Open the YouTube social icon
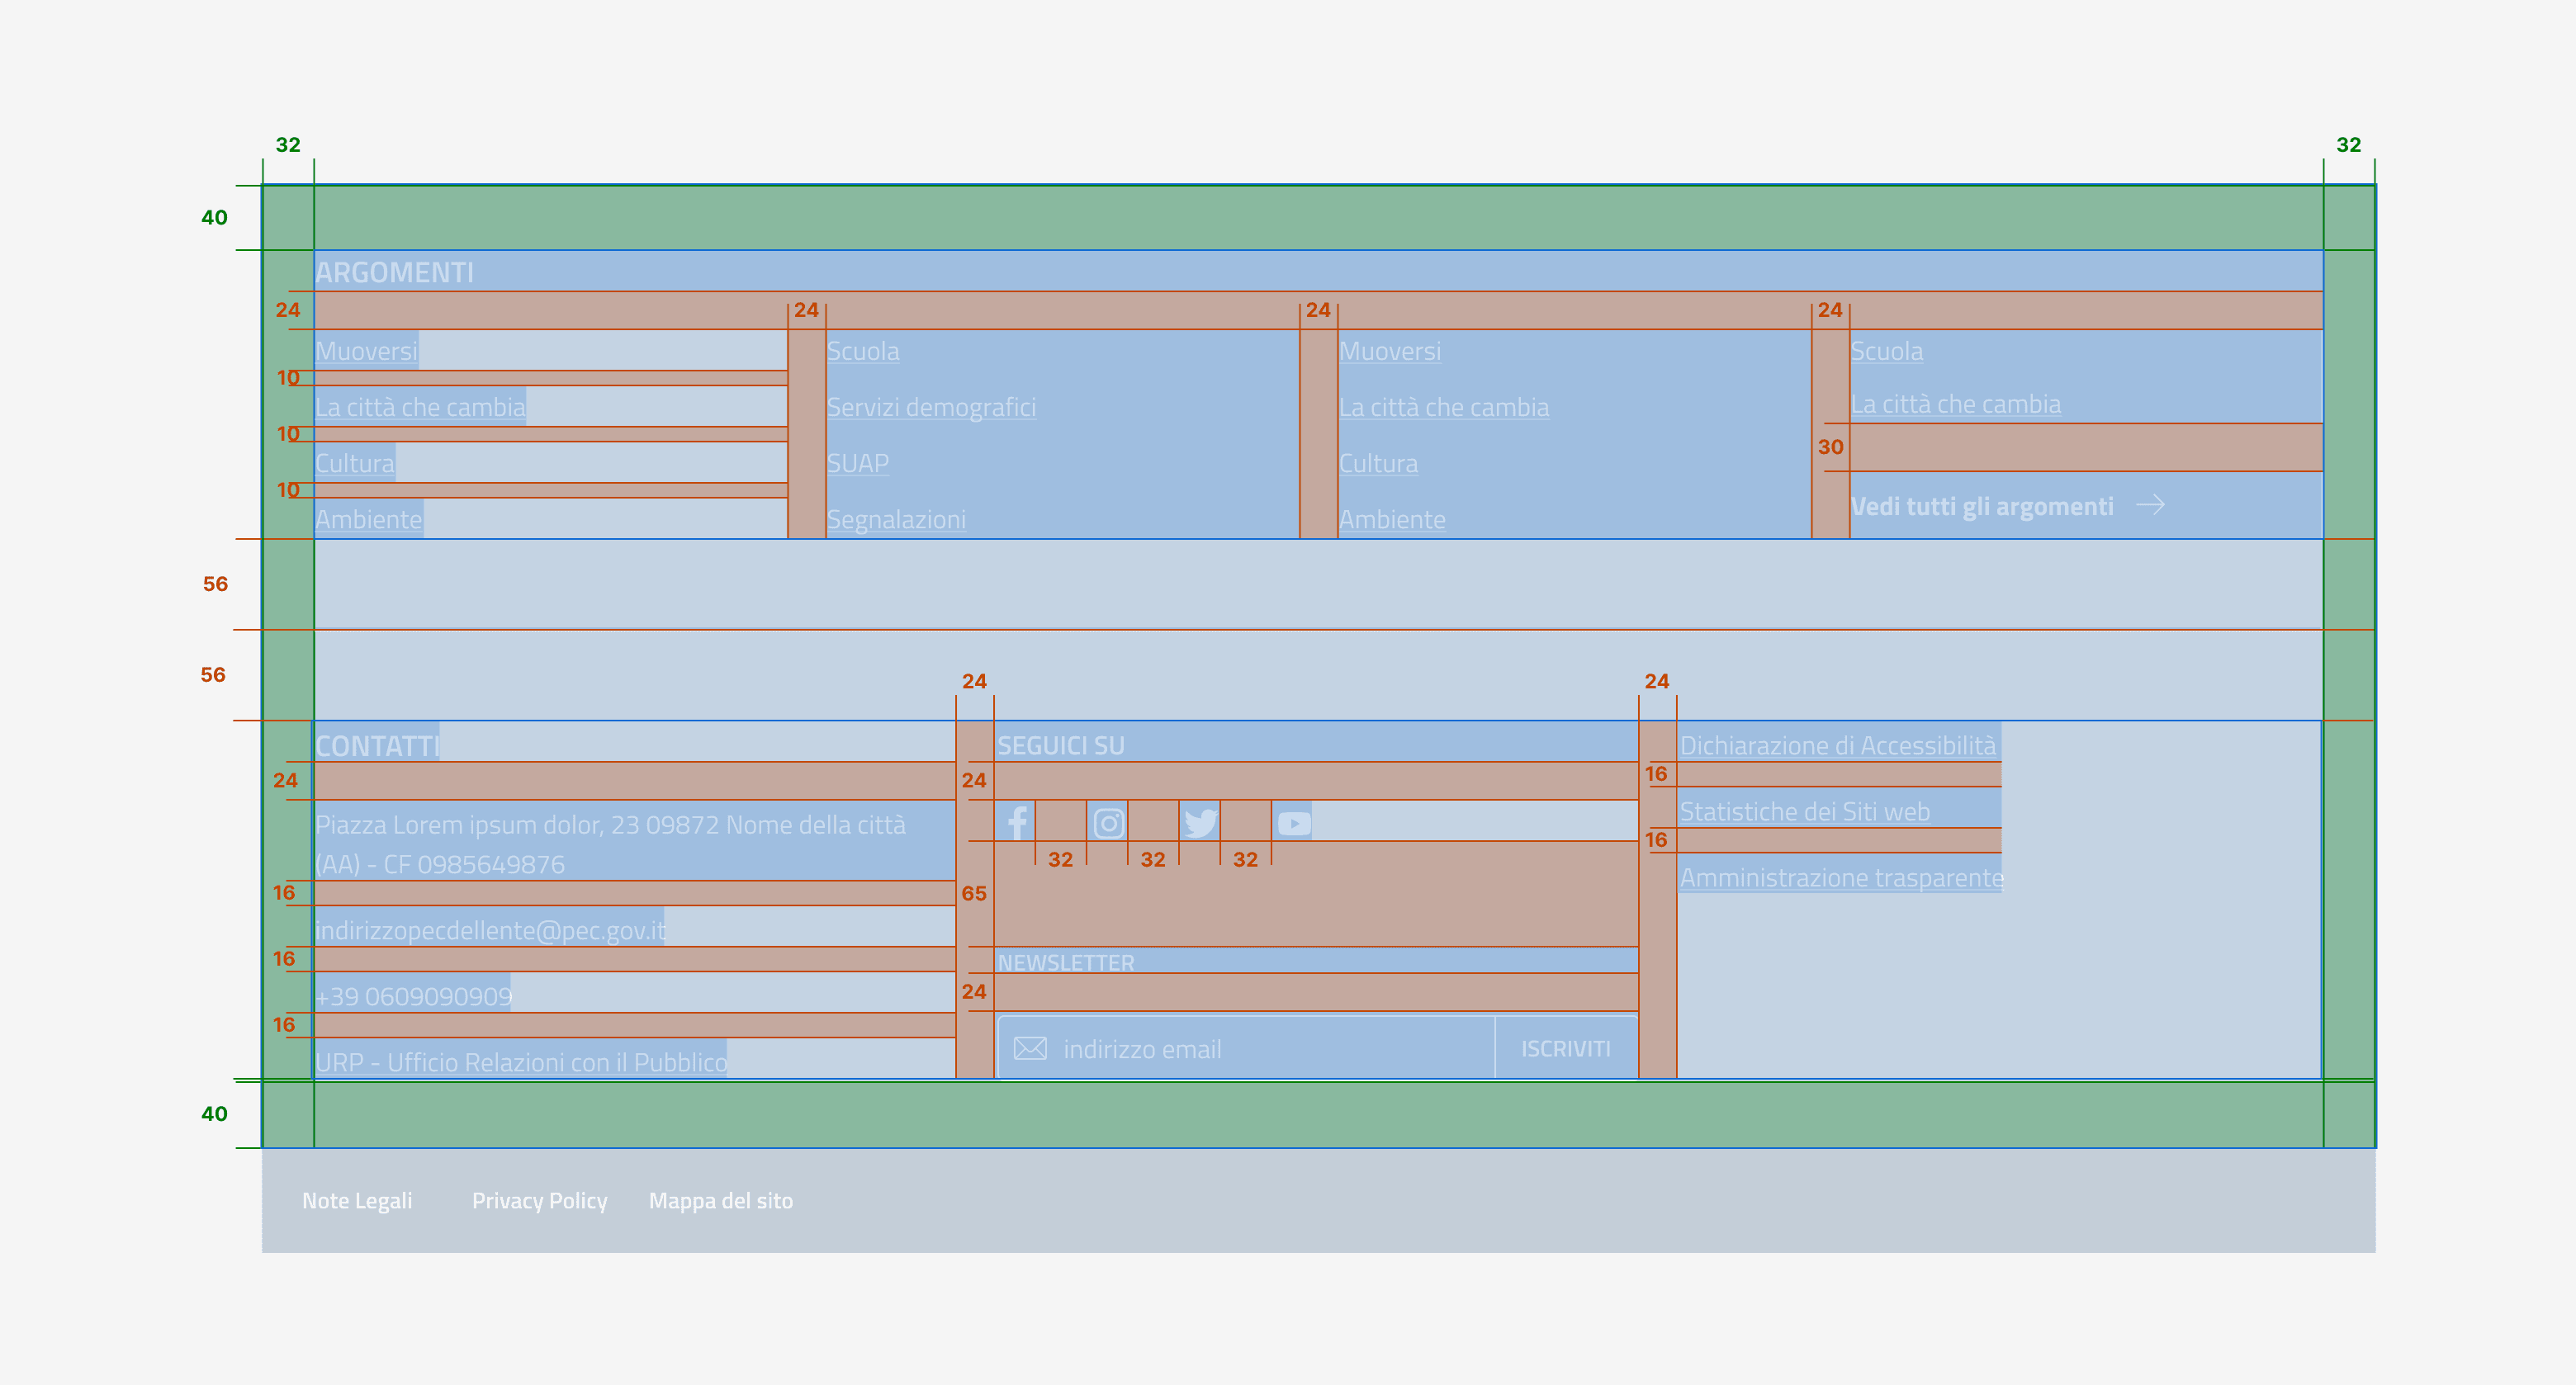 click(x=1293, y=822)
